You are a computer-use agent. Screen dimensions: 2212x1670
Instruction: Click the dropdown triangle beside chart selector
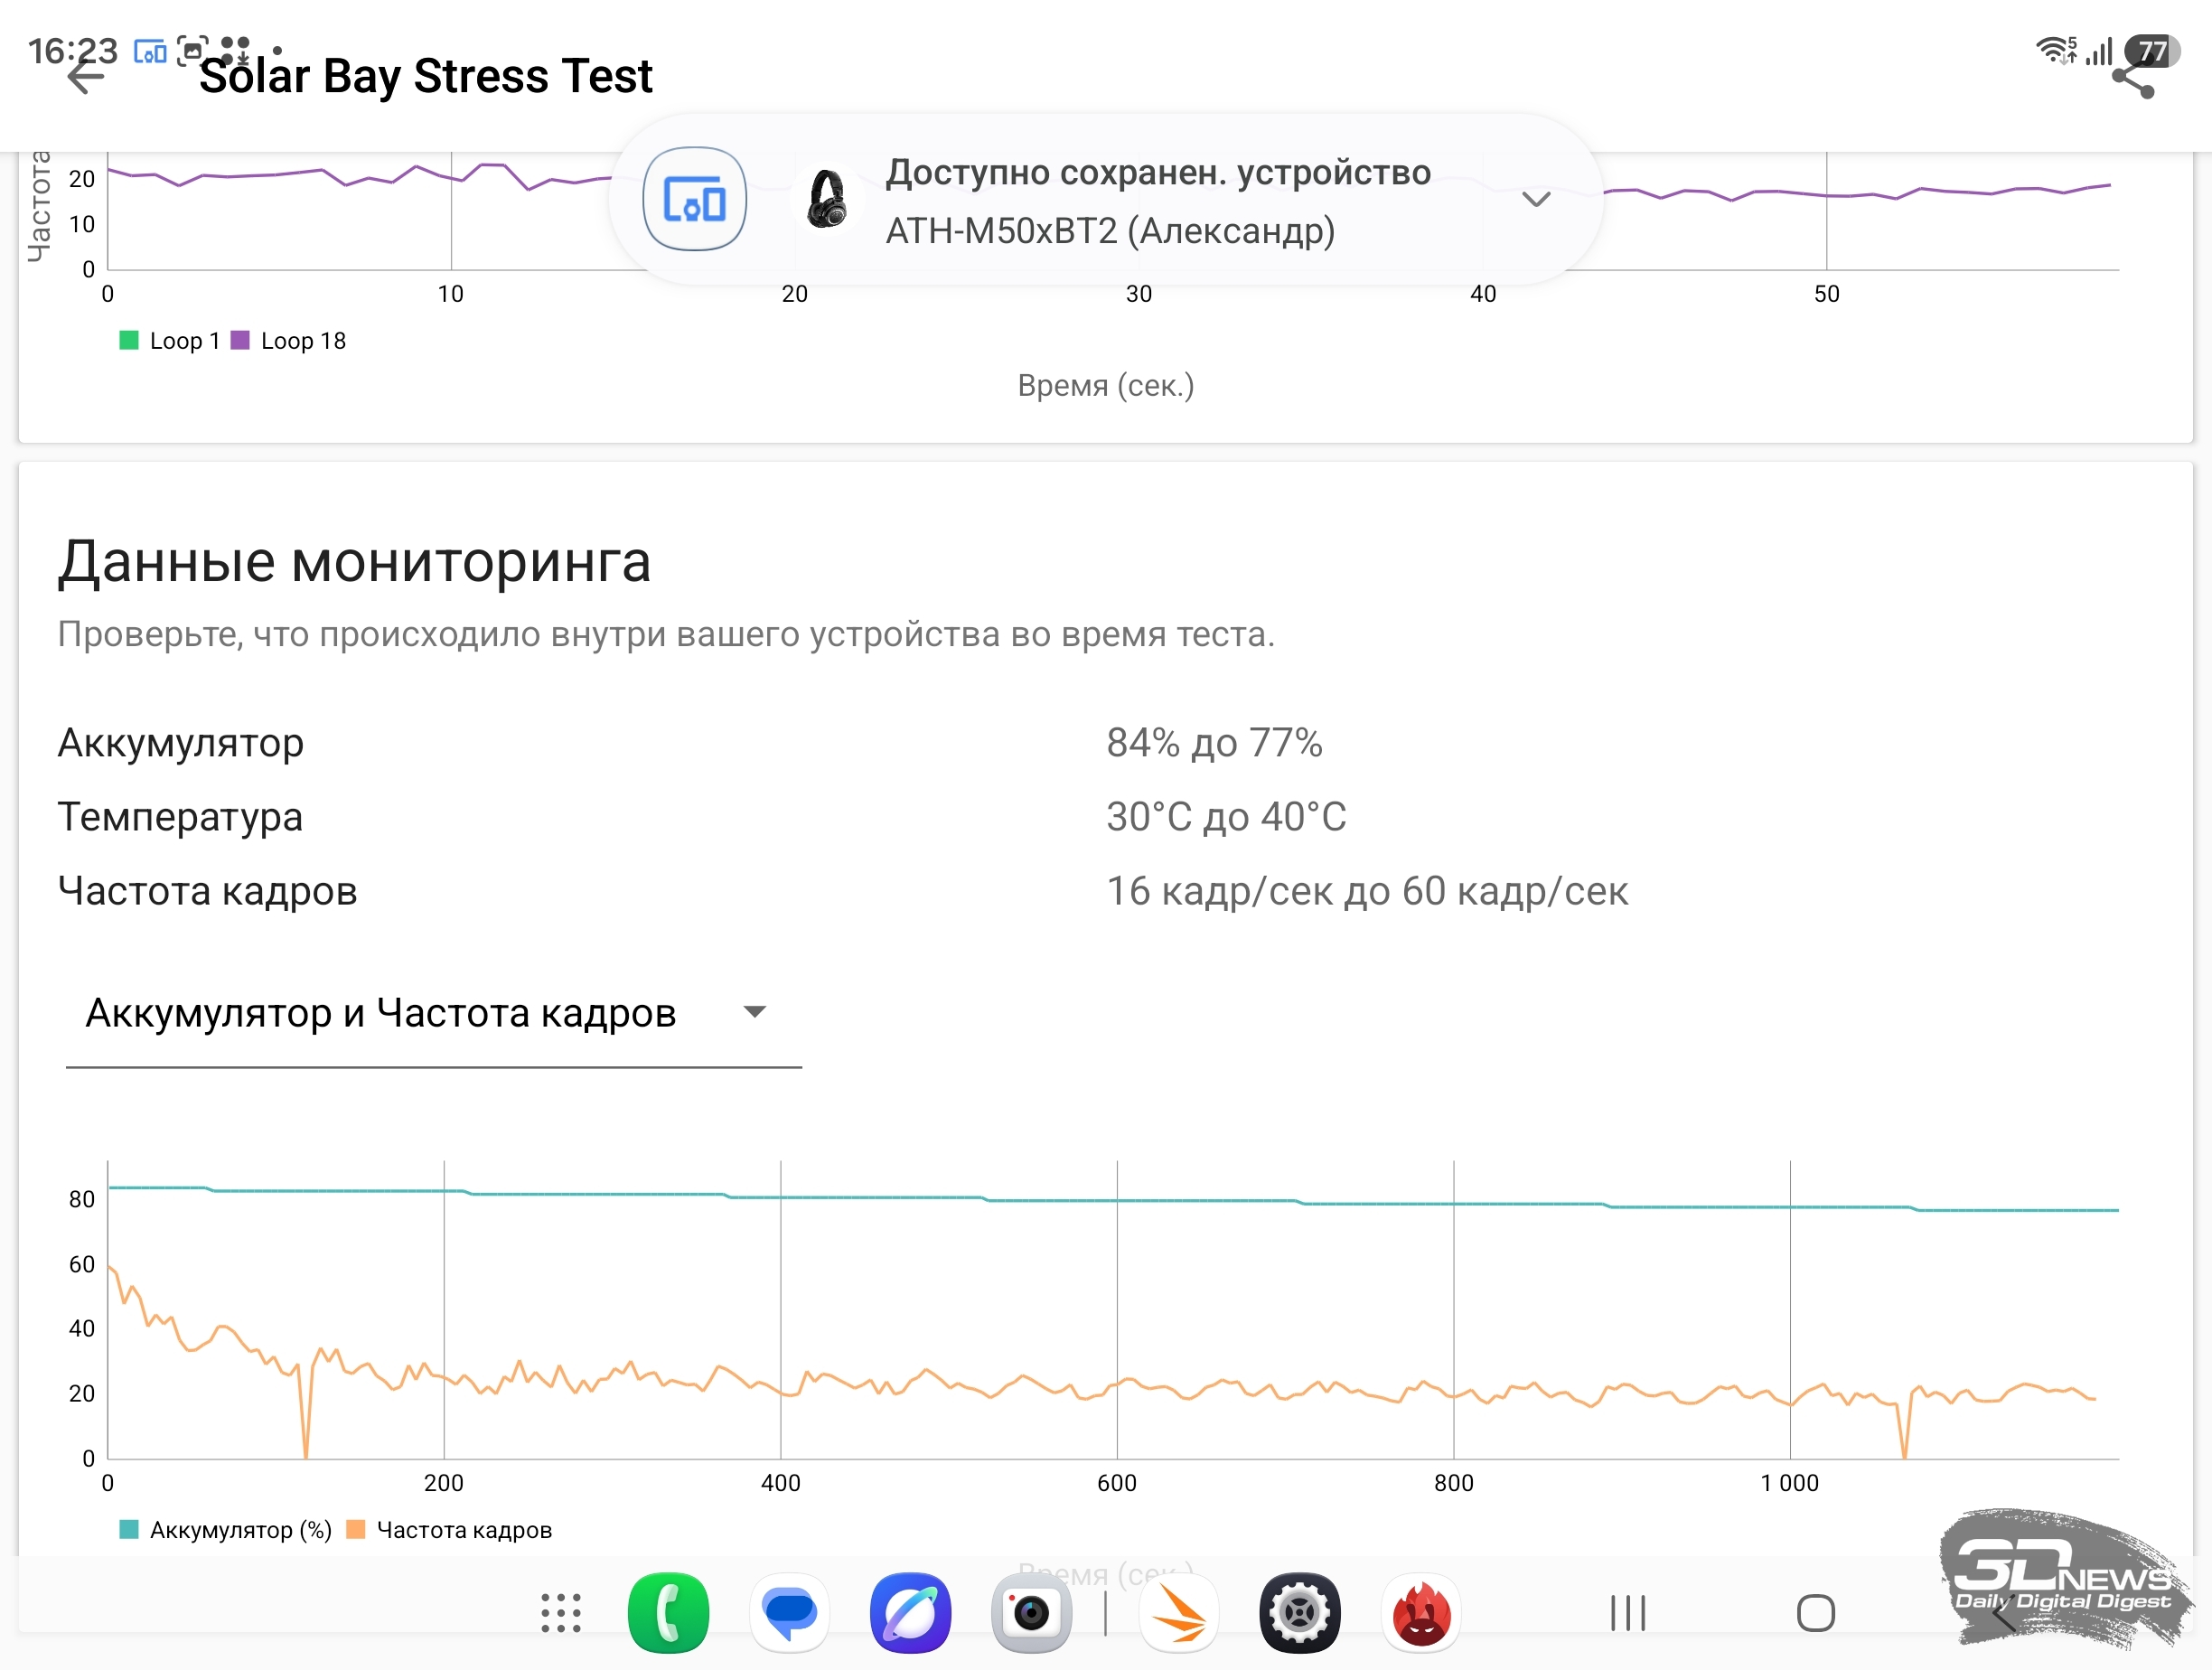(755, 1012)
